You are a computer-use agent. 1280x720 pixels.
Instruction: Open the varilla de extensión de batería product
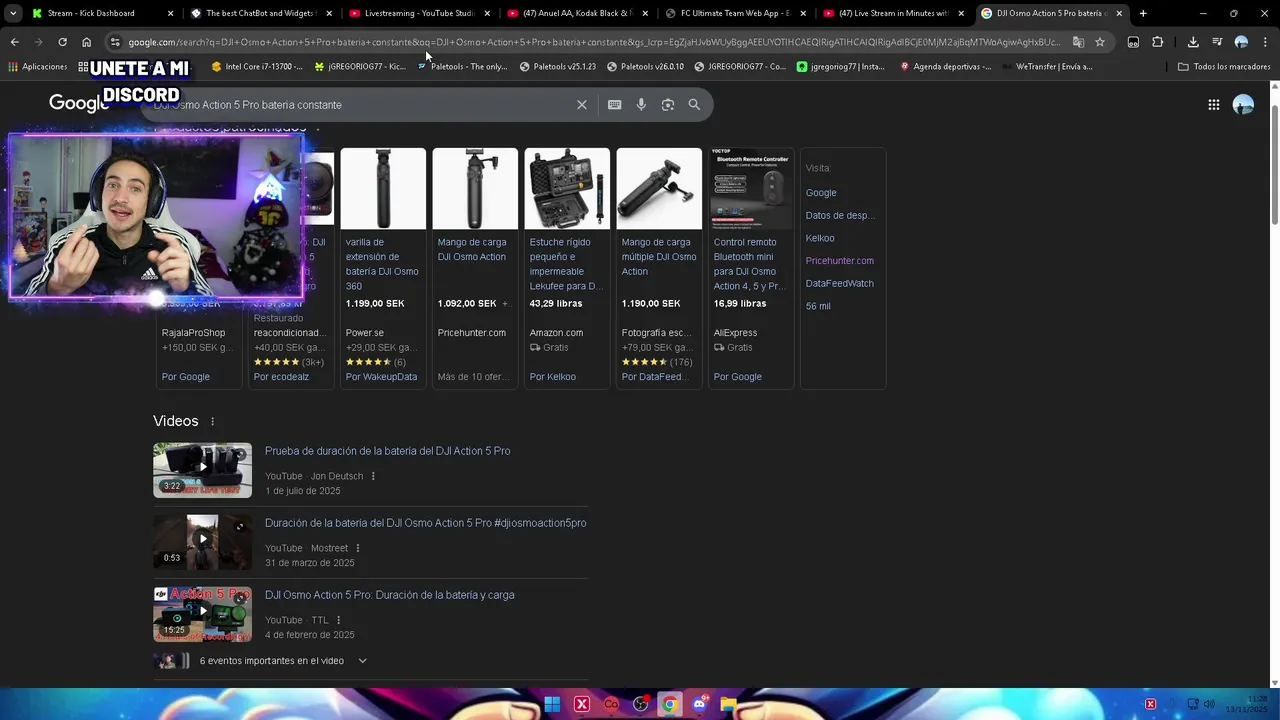(382, 264)
